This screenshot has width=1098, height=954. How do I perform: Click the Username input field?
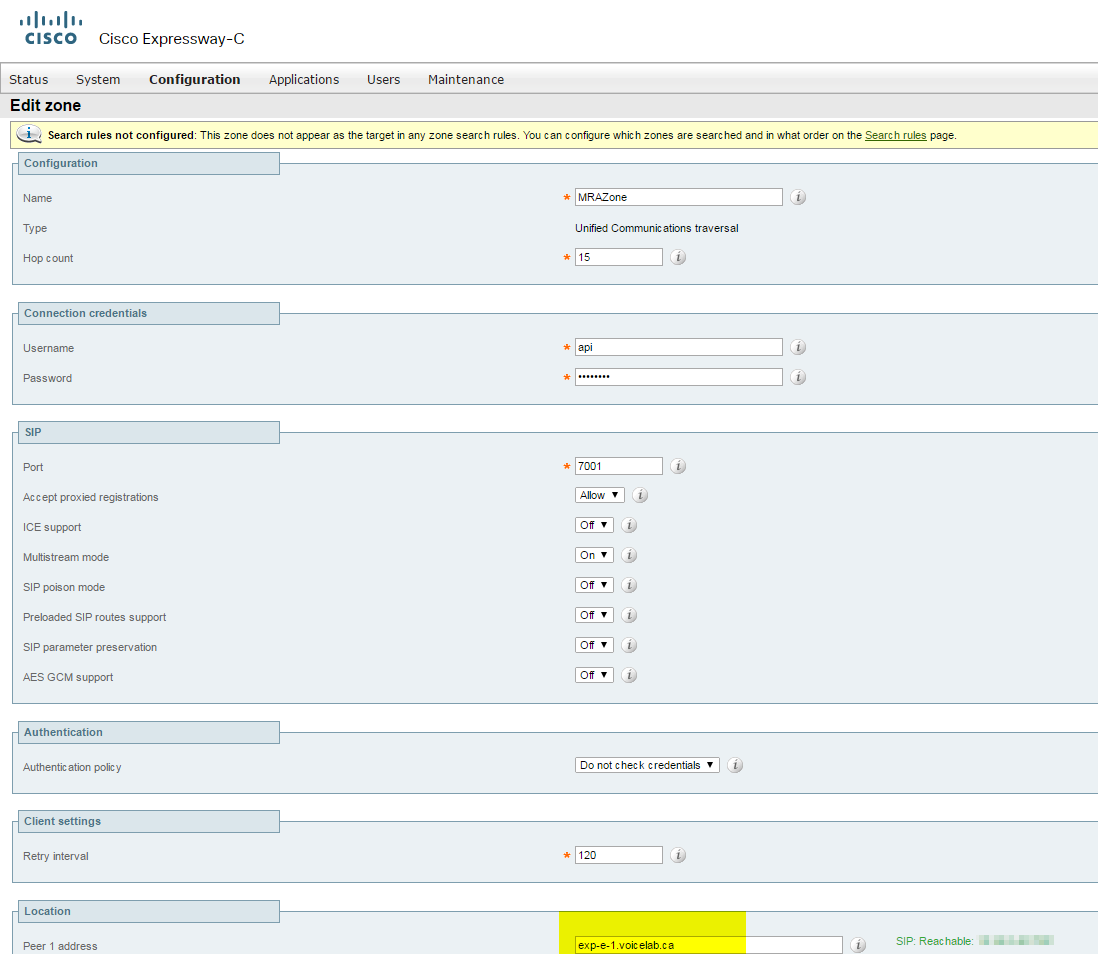click(679, 347)
